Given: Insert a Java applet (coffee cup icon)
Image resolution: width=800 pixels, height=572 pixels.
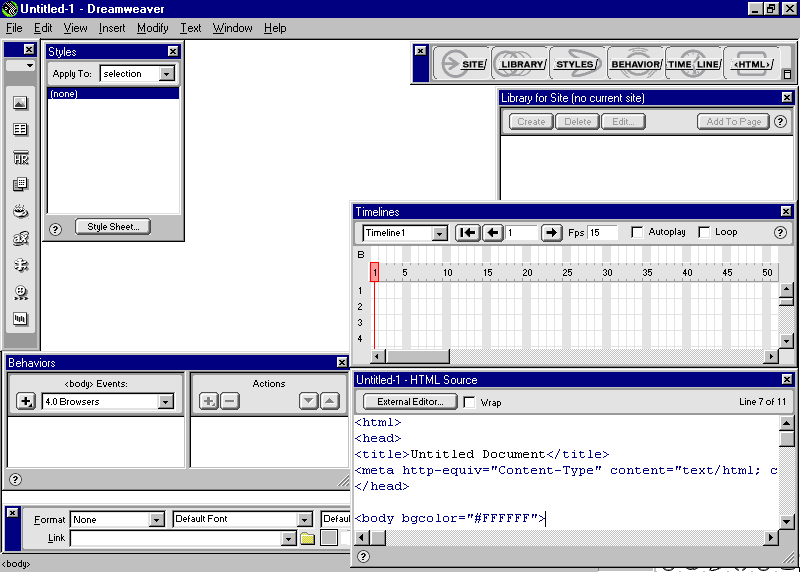Looking at the screenshot, I should coord(20,211).
